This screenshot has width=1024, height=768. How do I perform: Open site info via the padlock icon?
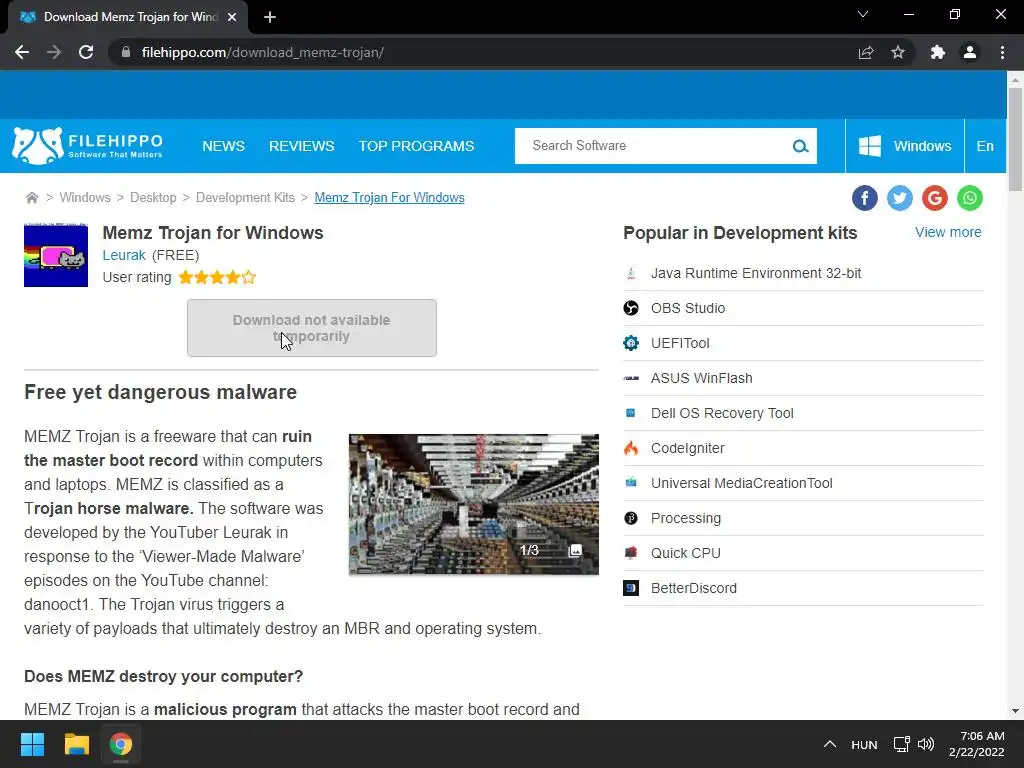coord(126,52)
